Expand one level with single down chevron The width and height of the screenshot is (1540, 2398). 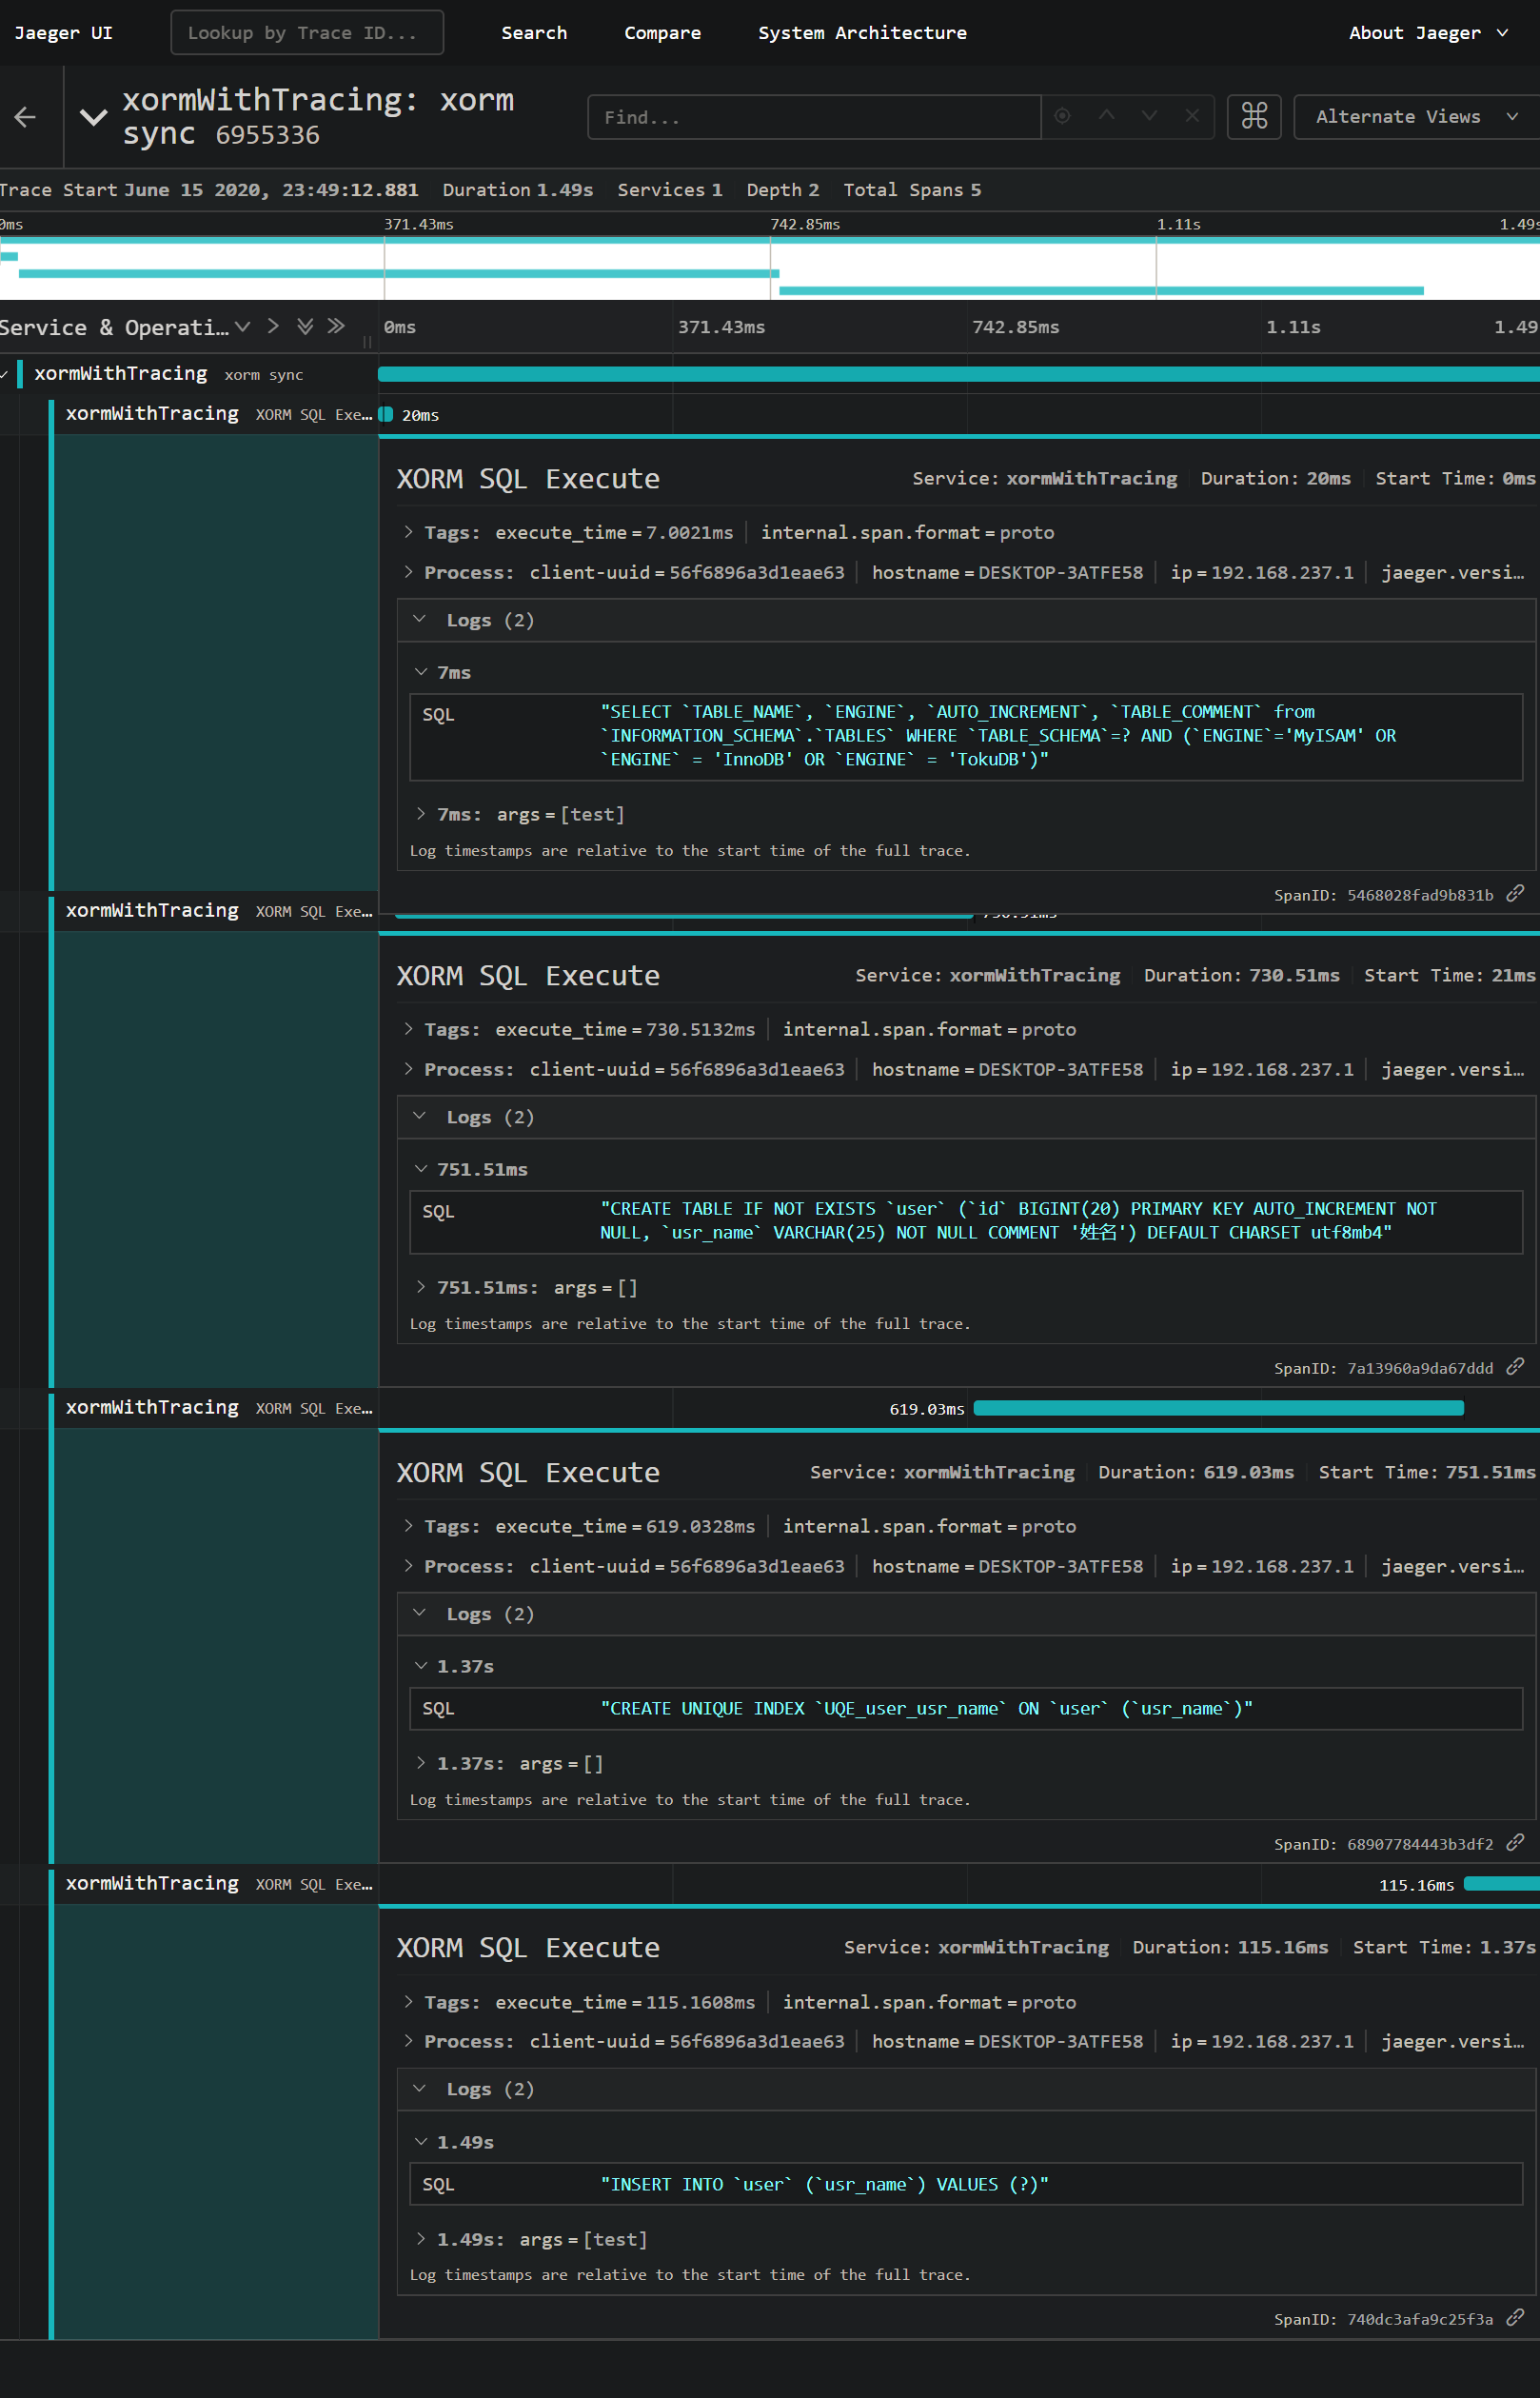click(x=242, y=326)
